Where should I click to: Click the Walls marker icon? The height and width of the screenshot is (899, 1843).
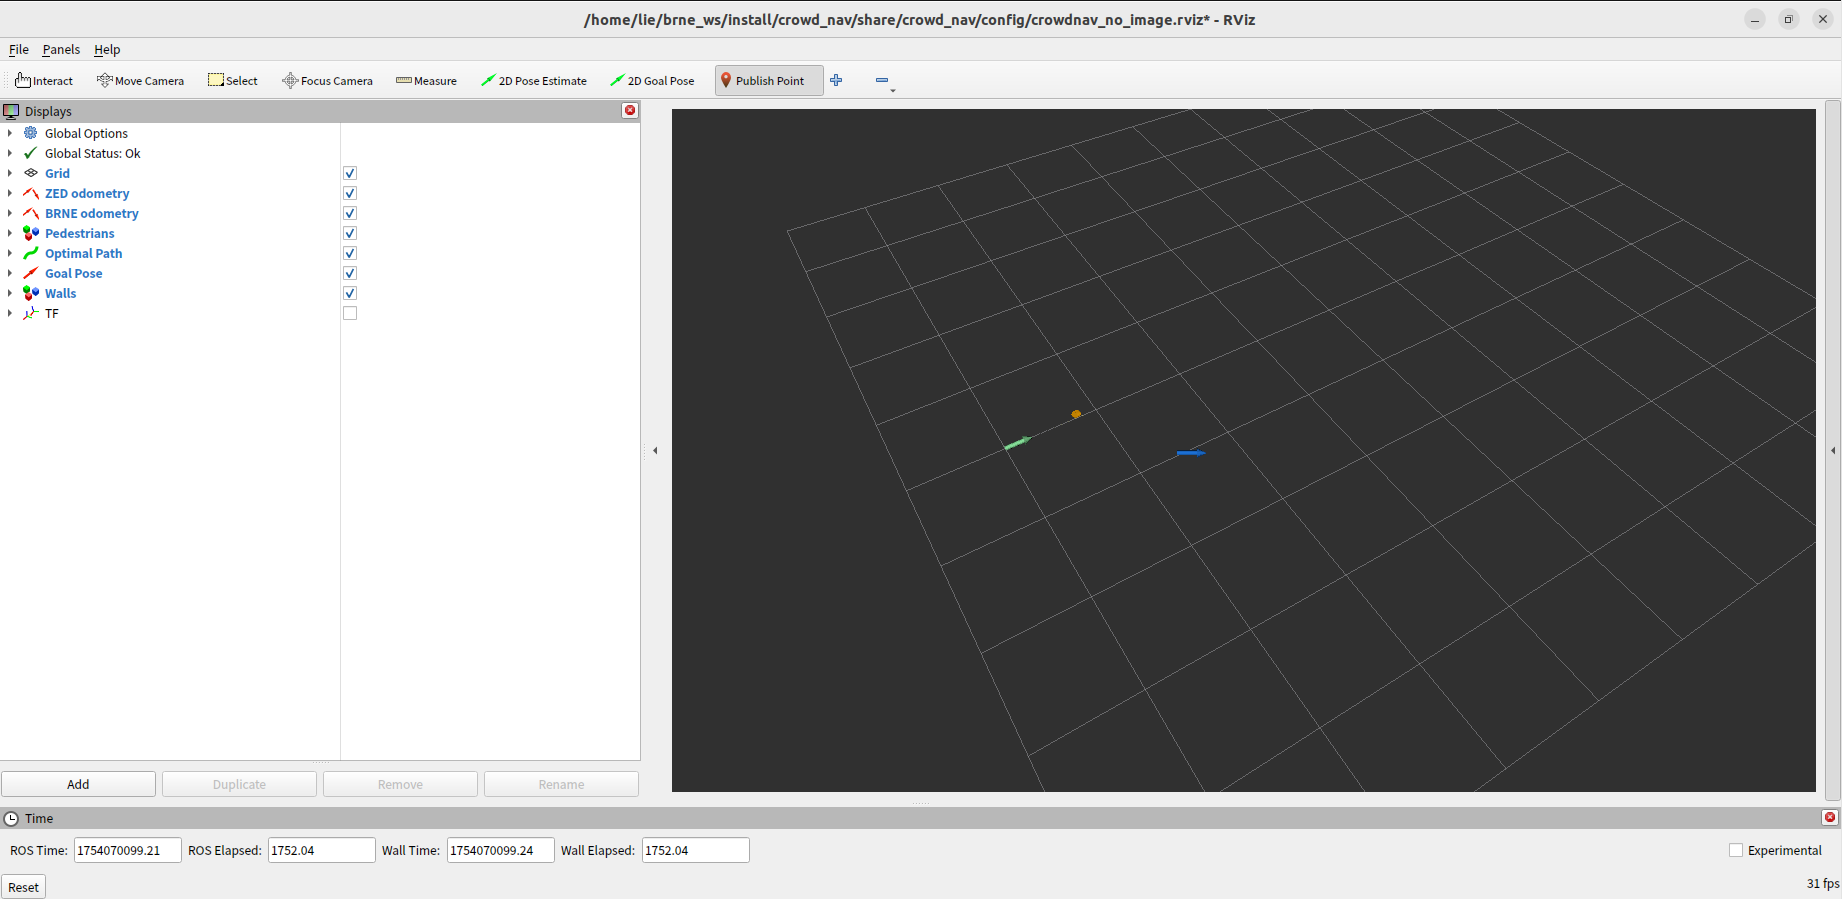coord(31,293)
